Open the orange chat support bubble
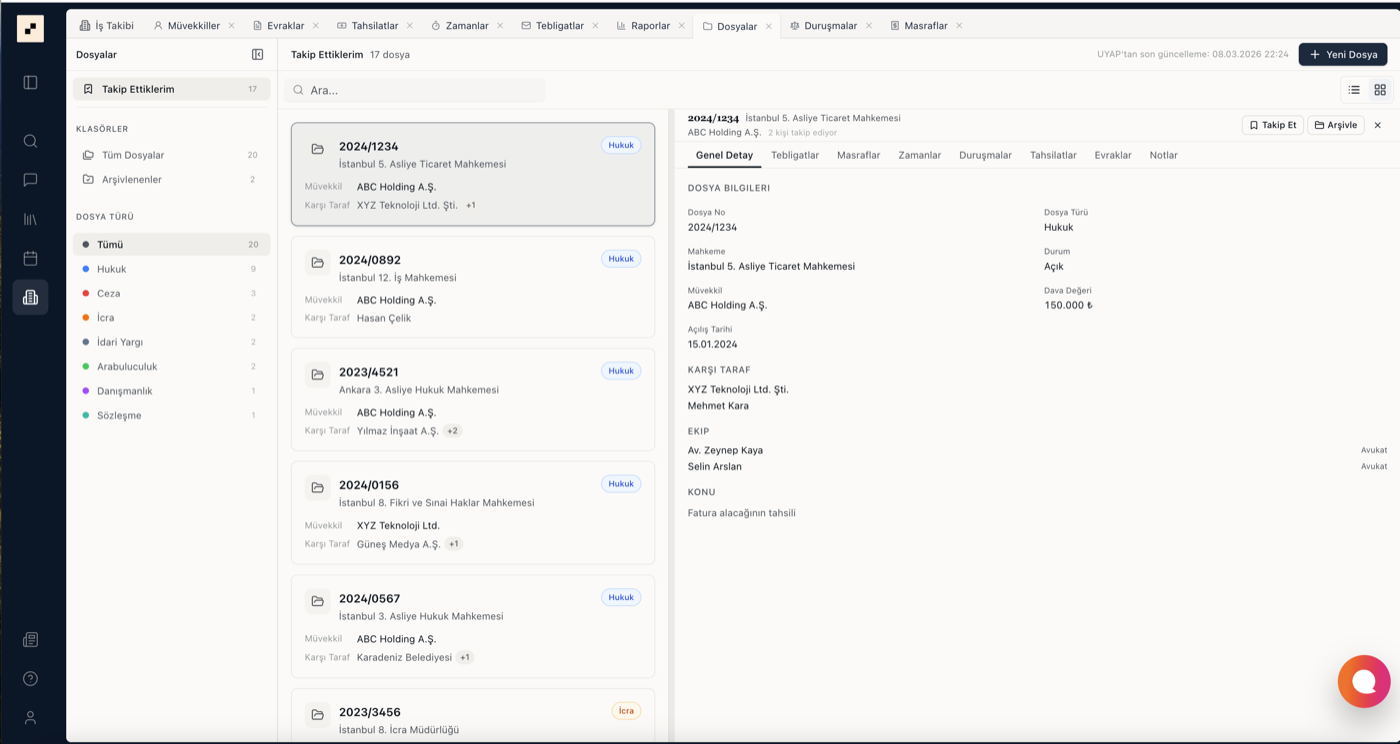Image resolution: width=1400 pixels, height=744 pixels. [1363, 681]
